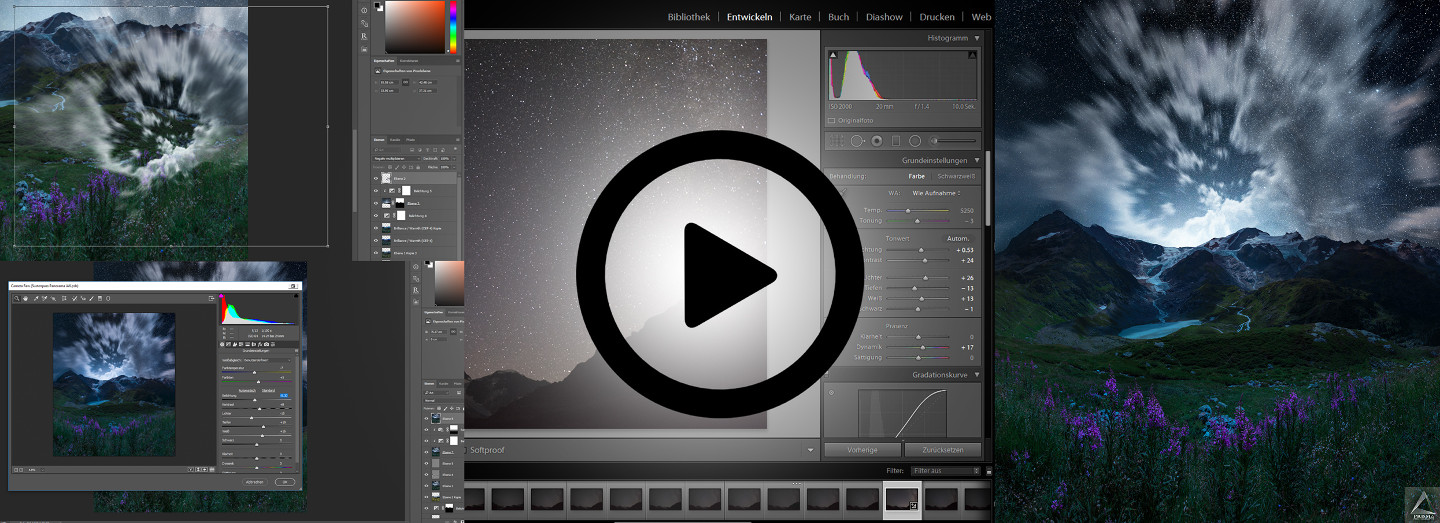Click the curve point adjustment target icon
Viewport: 1440px width, 523px height.
[x=831, y=392]
